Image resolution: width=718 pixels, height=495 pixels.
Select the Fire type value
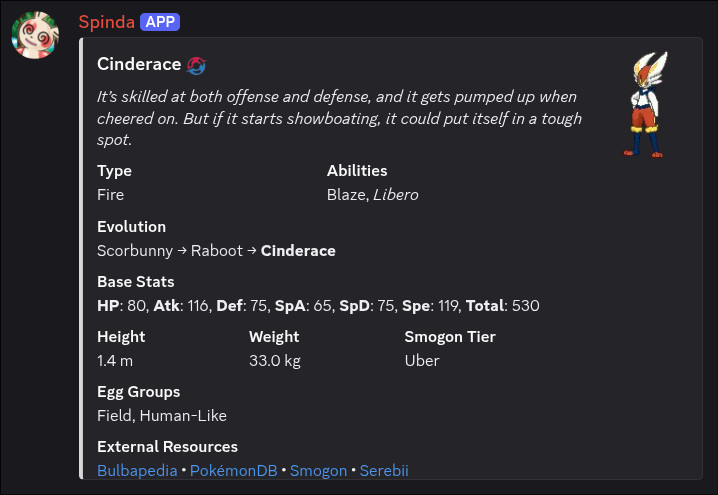[110, 195]
